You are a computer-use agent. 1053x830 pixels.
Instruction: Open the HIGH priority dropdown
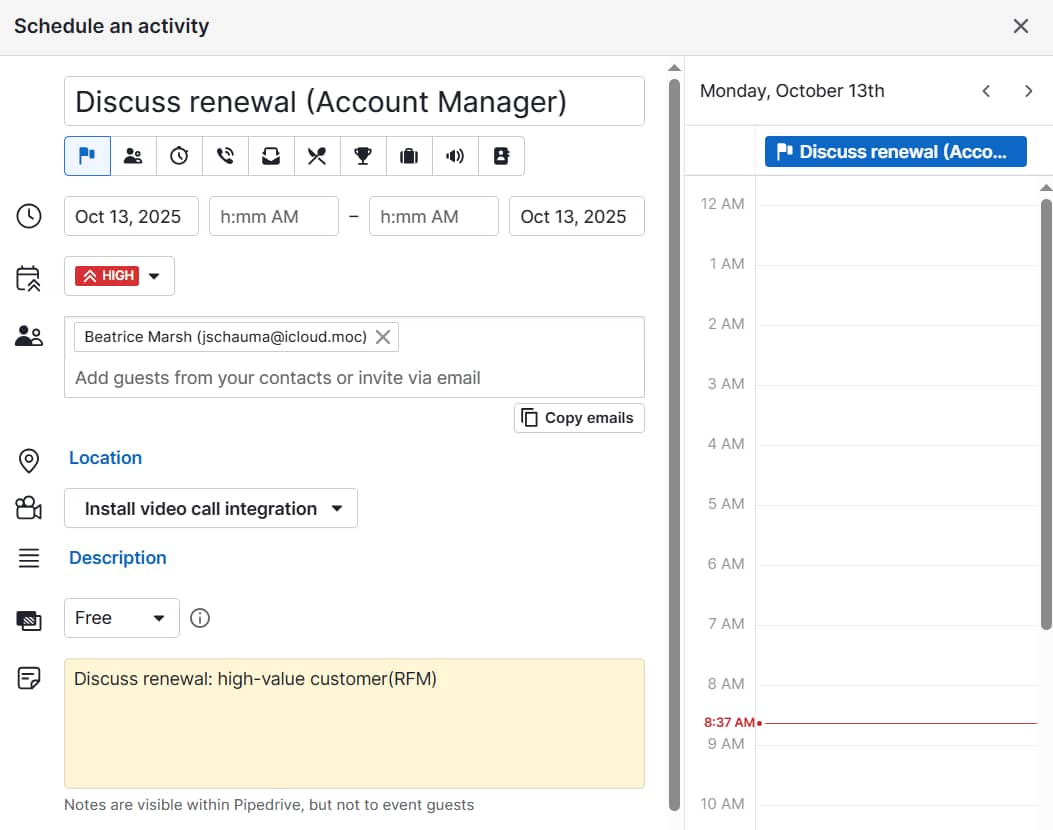[x=154, y=276]
